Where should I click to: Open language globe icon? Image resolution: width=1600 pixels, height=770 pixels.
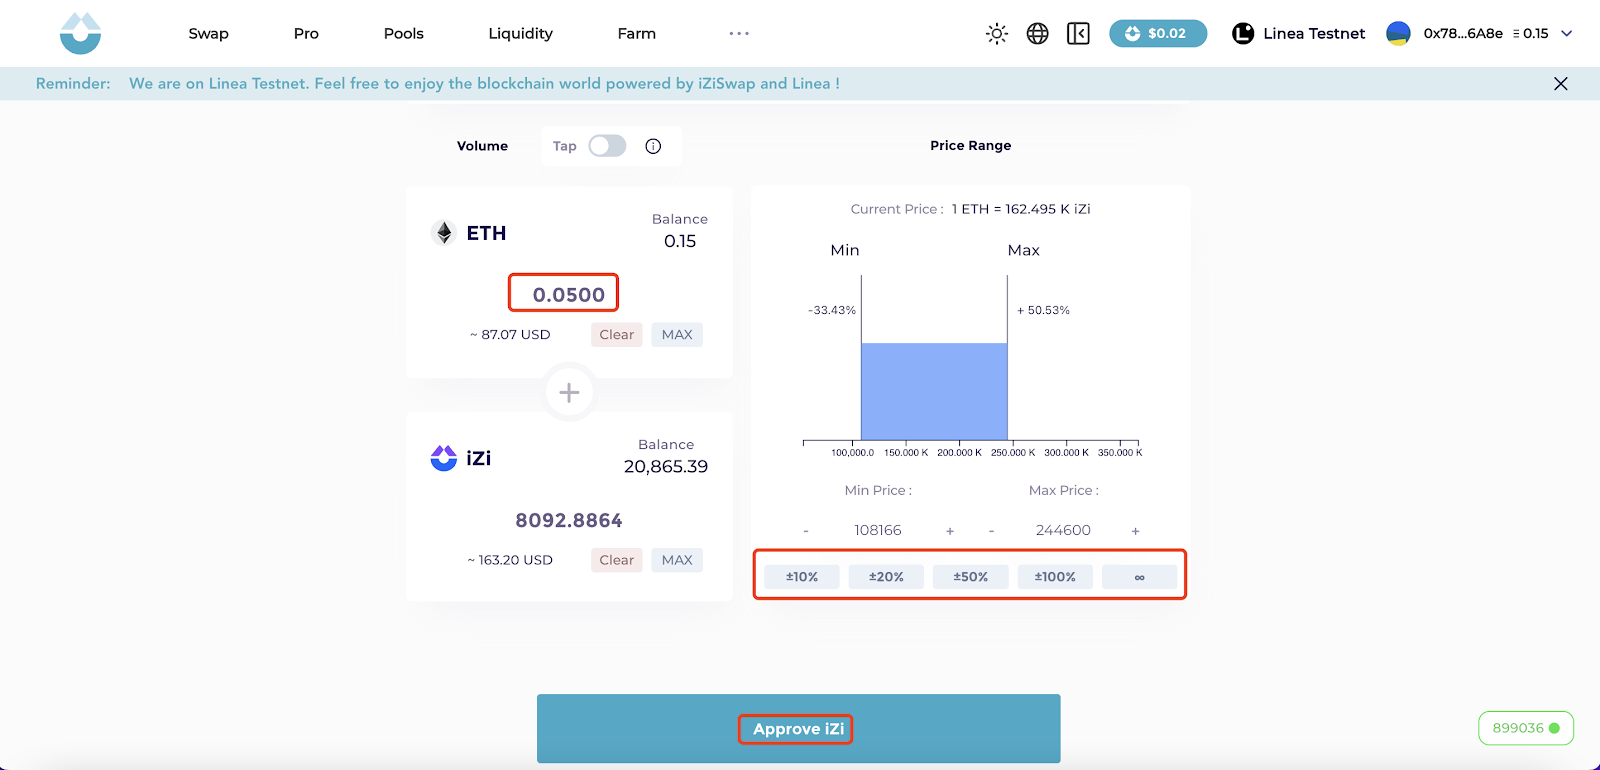pos(1038,34)
